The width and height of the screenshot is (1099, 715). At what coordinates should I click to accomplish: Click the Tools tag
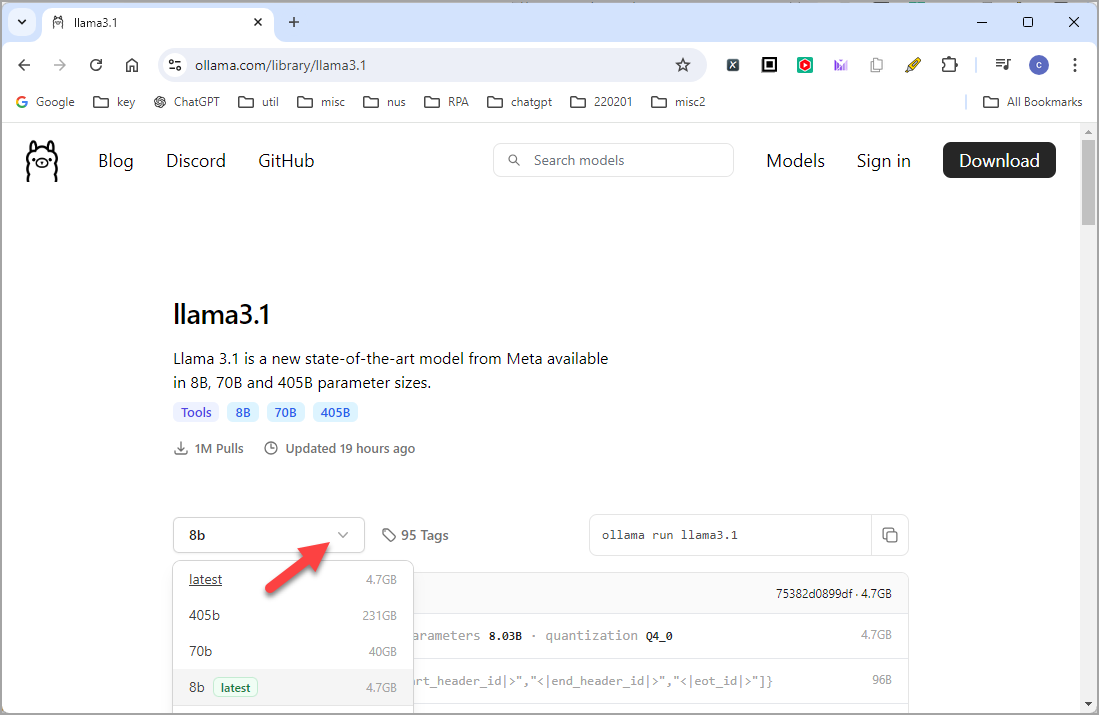point(196,412)
